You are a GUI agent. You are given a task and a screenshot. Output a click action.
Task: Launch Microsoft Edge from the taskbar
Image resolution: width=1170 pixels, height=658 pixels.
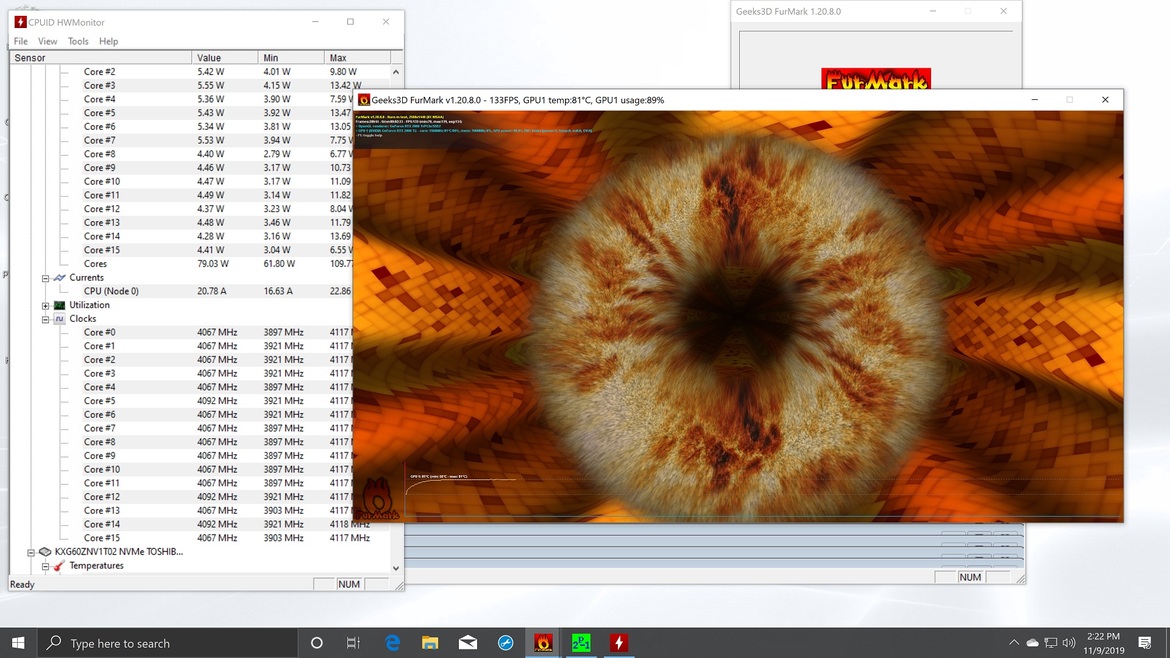point(392,642)
